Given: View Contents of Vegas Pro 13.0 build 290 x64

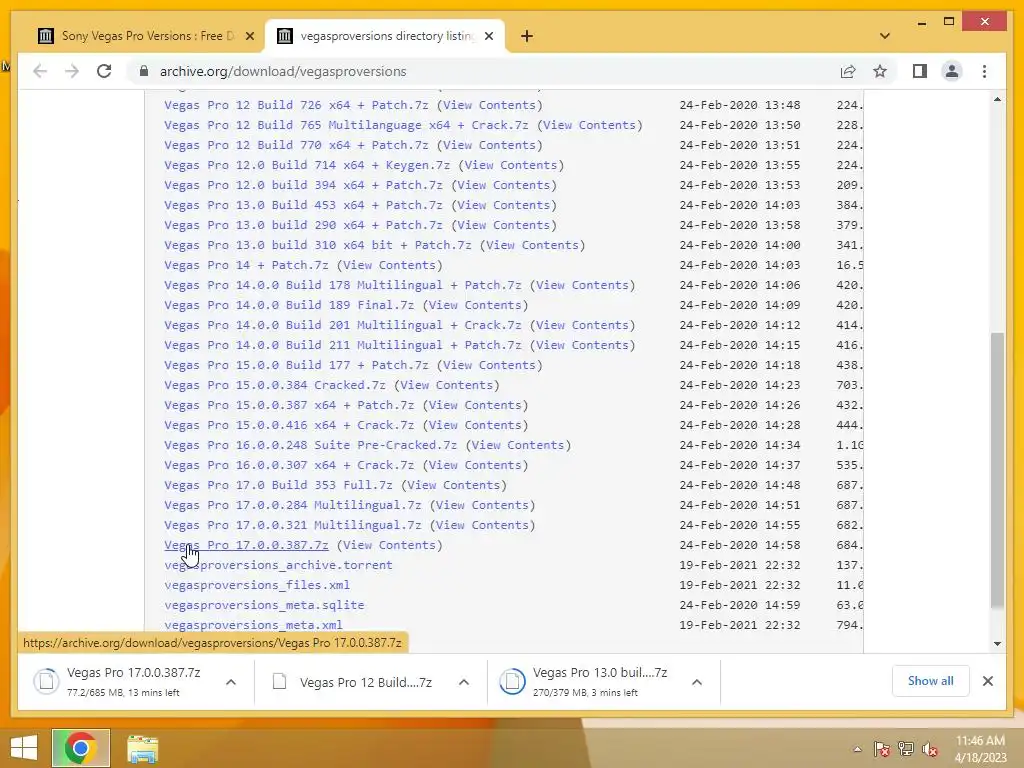Looking at the screenshot, I should (x=504, y=225).
